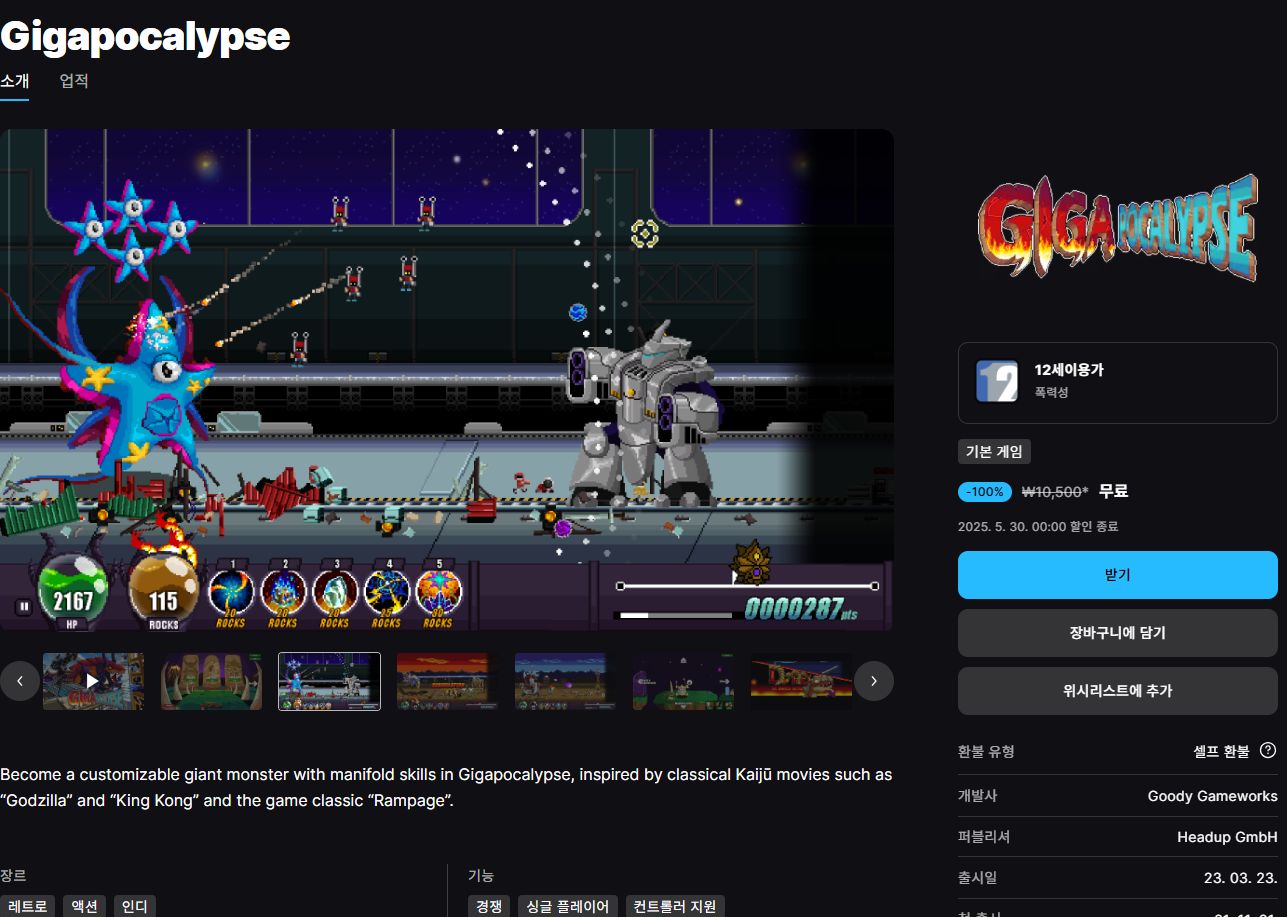Click the 싱글 플레이어 feature tag
The image size is (1287, 917).
(568, 906)
